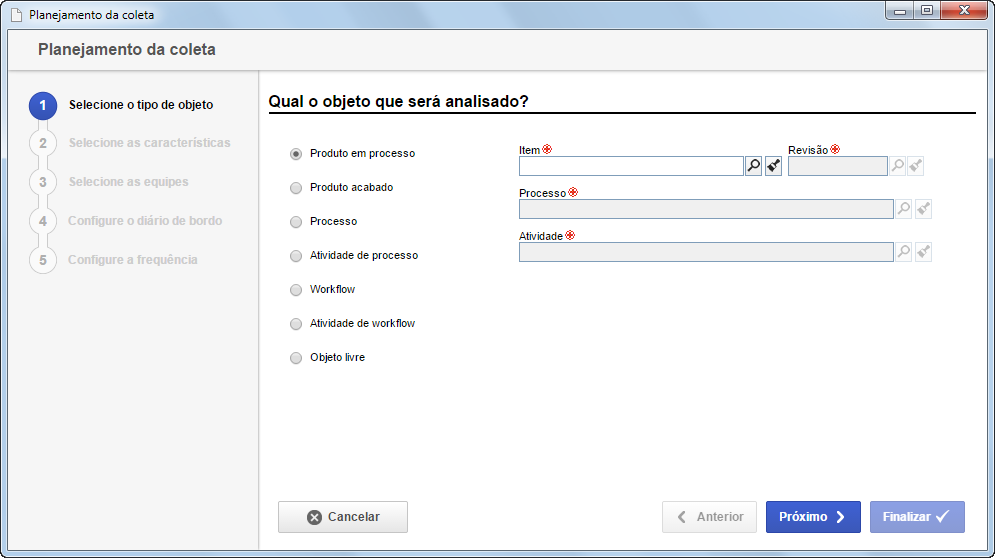995x558 pixels.
Task: Open Processo search magnifier icon
Action: [904, 209]
